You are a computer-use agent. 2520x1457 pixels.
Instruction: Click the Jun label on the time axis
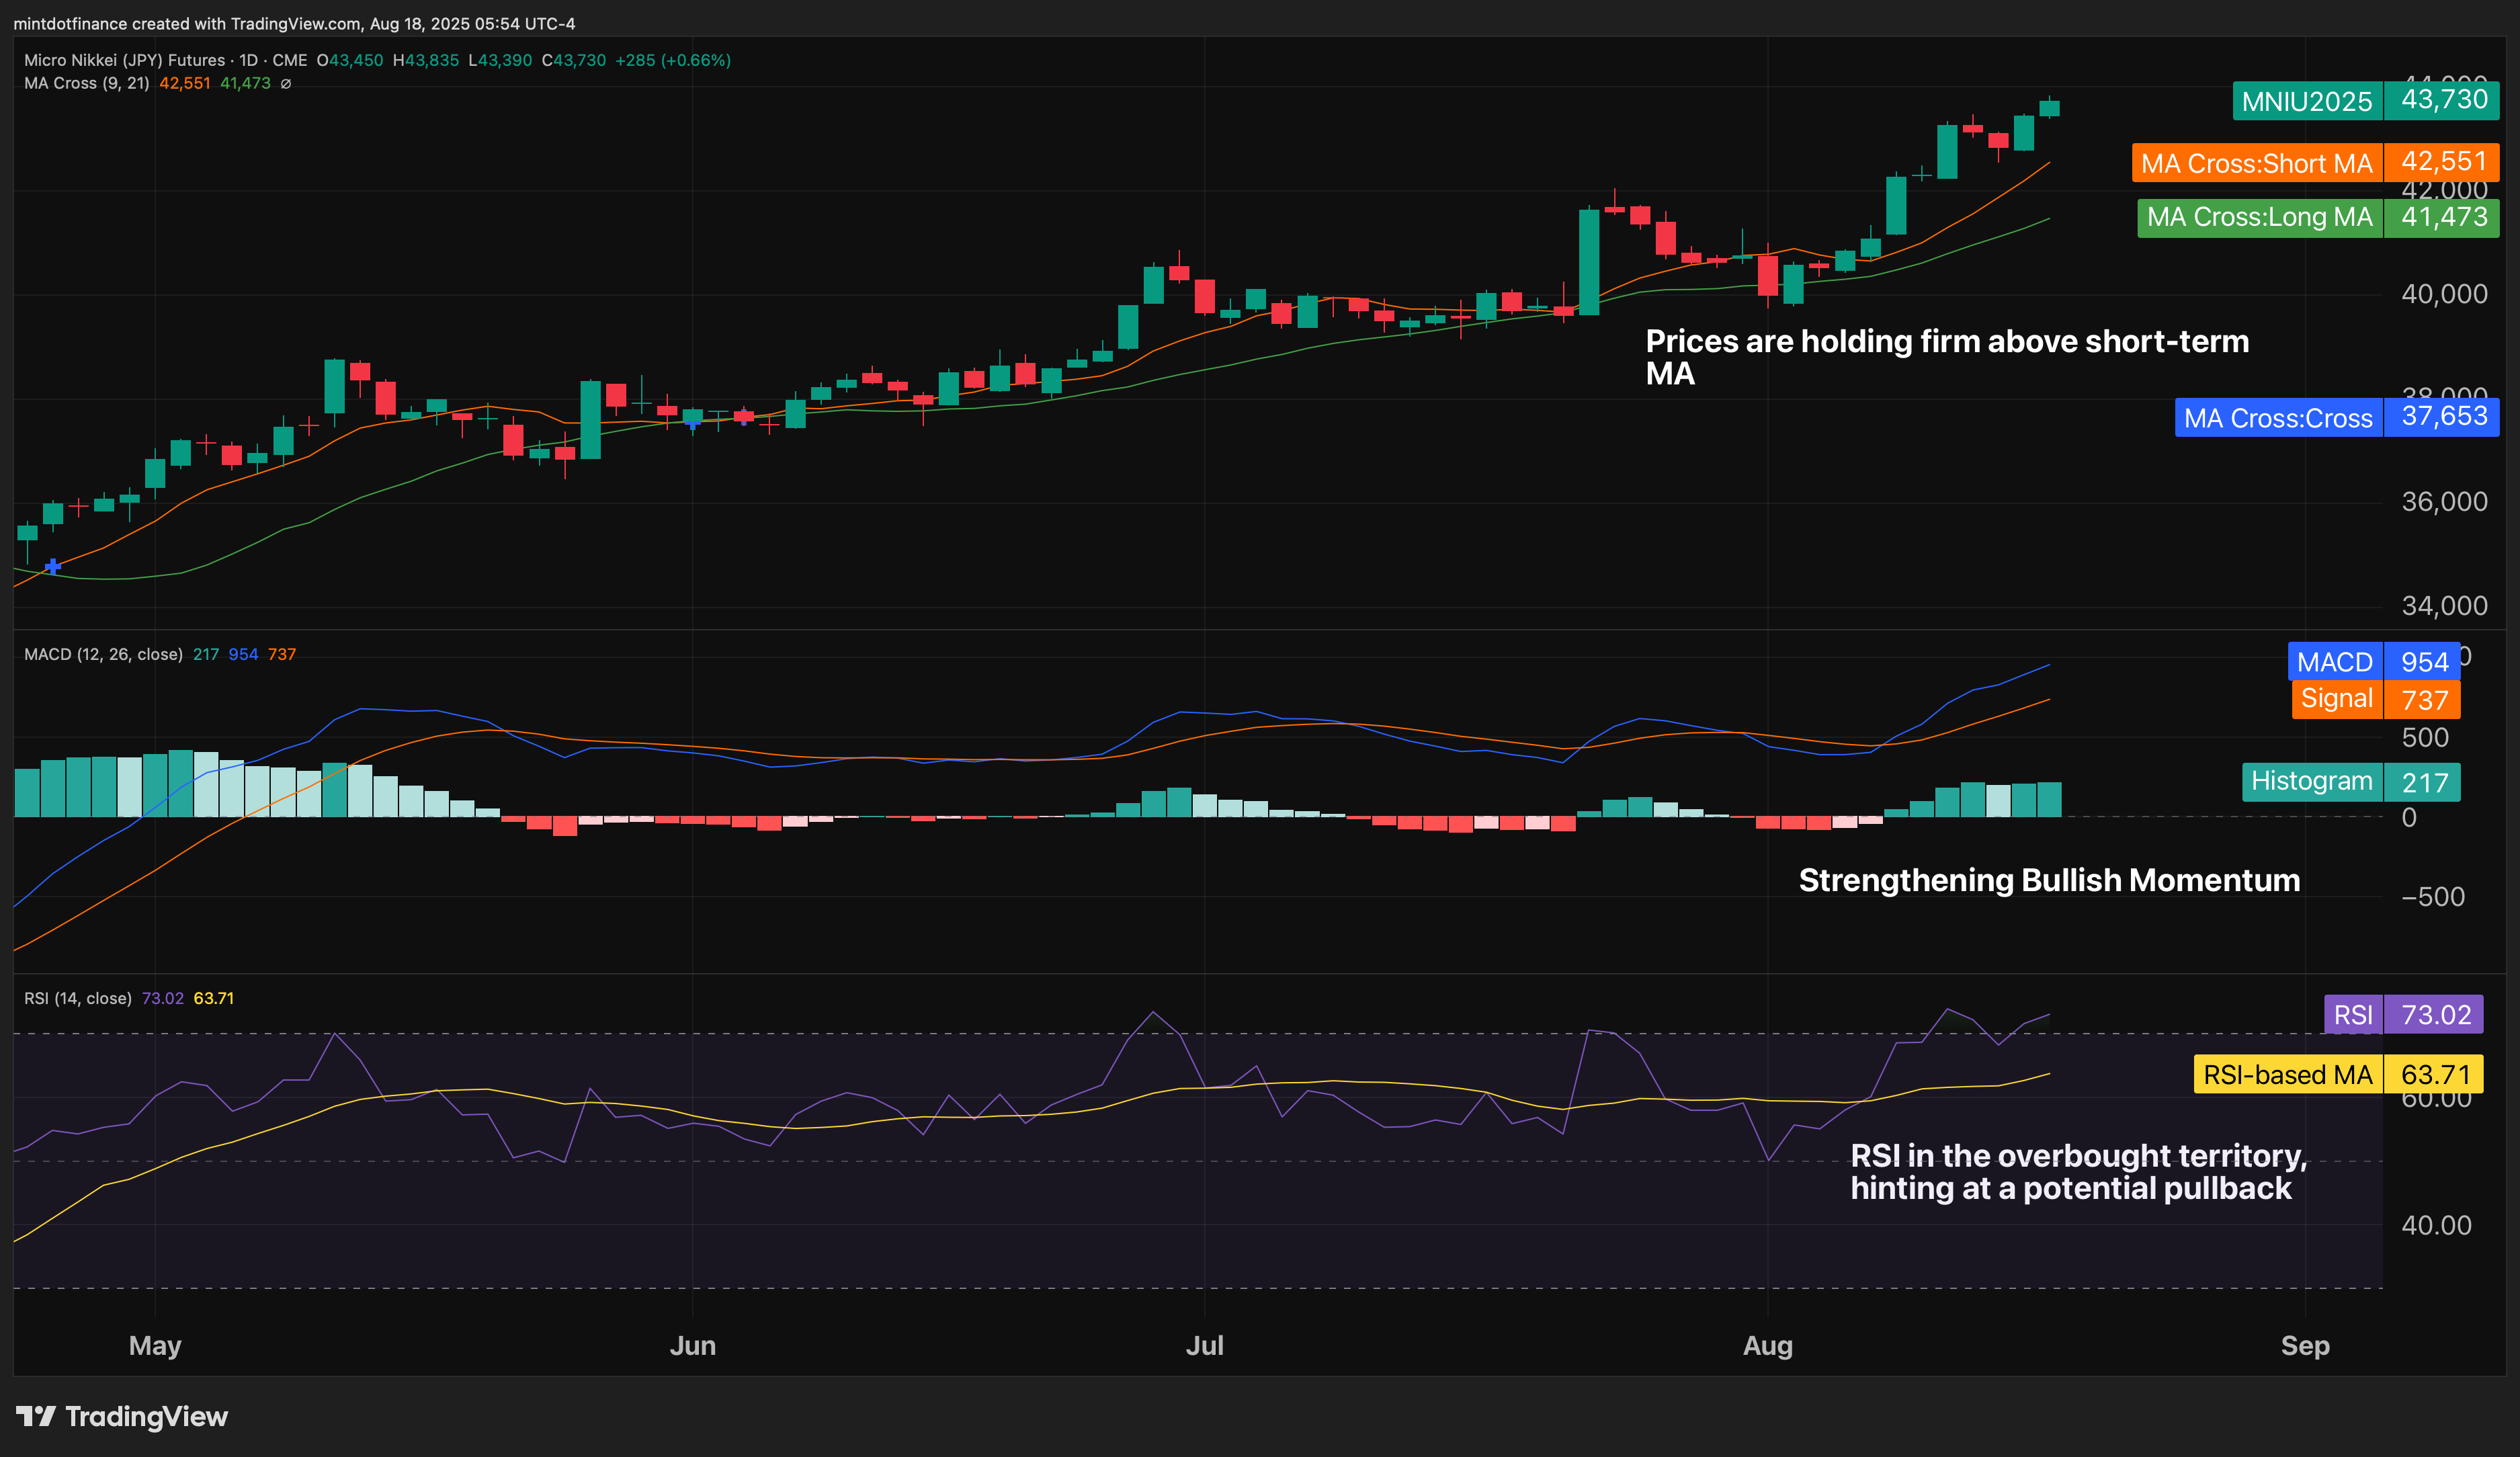tap(693, 1345)
